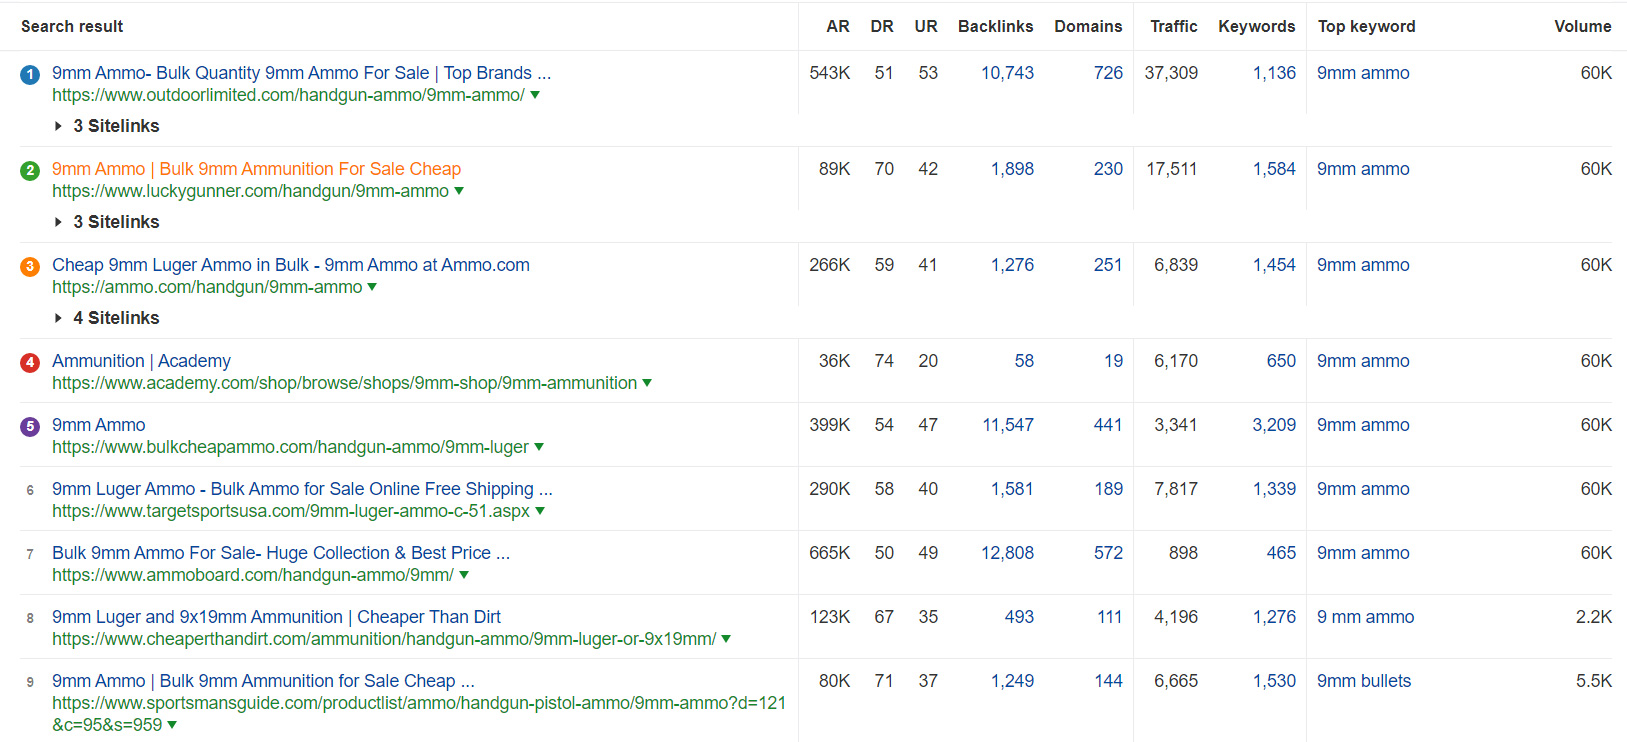The width and height of the screenshot is (1627, 742).
Task: Open backlinks count 10,743
Action: [x=1007, y=73]
